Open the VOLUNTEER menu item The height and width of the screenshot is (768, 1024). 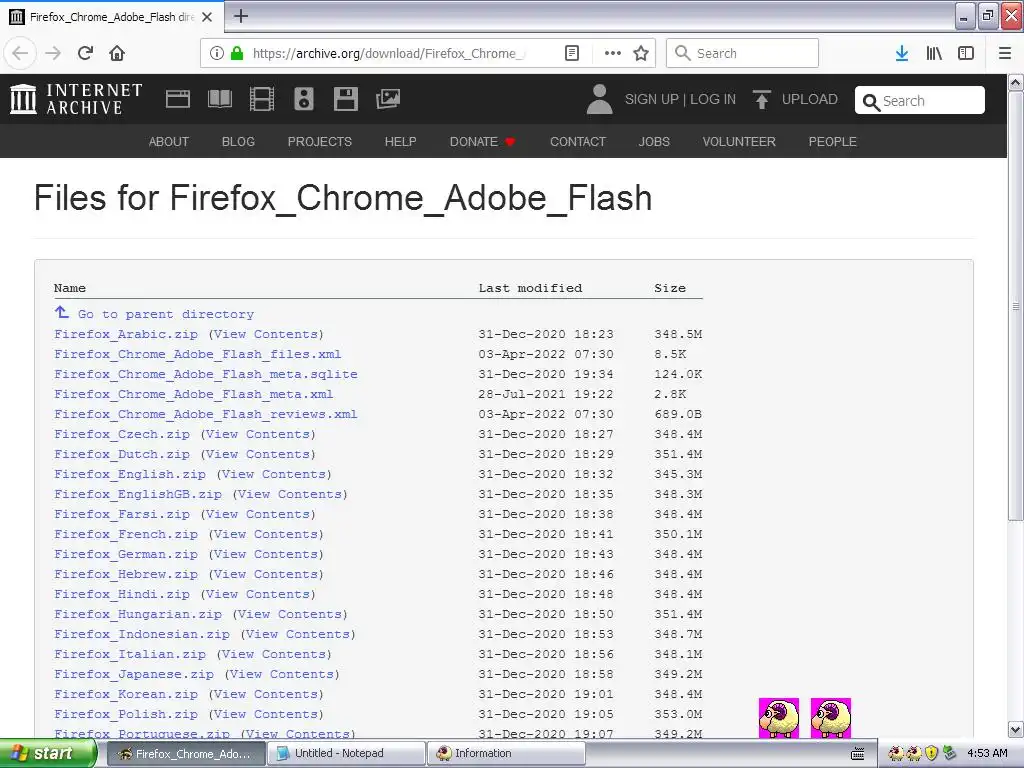[x=739, y=142]
